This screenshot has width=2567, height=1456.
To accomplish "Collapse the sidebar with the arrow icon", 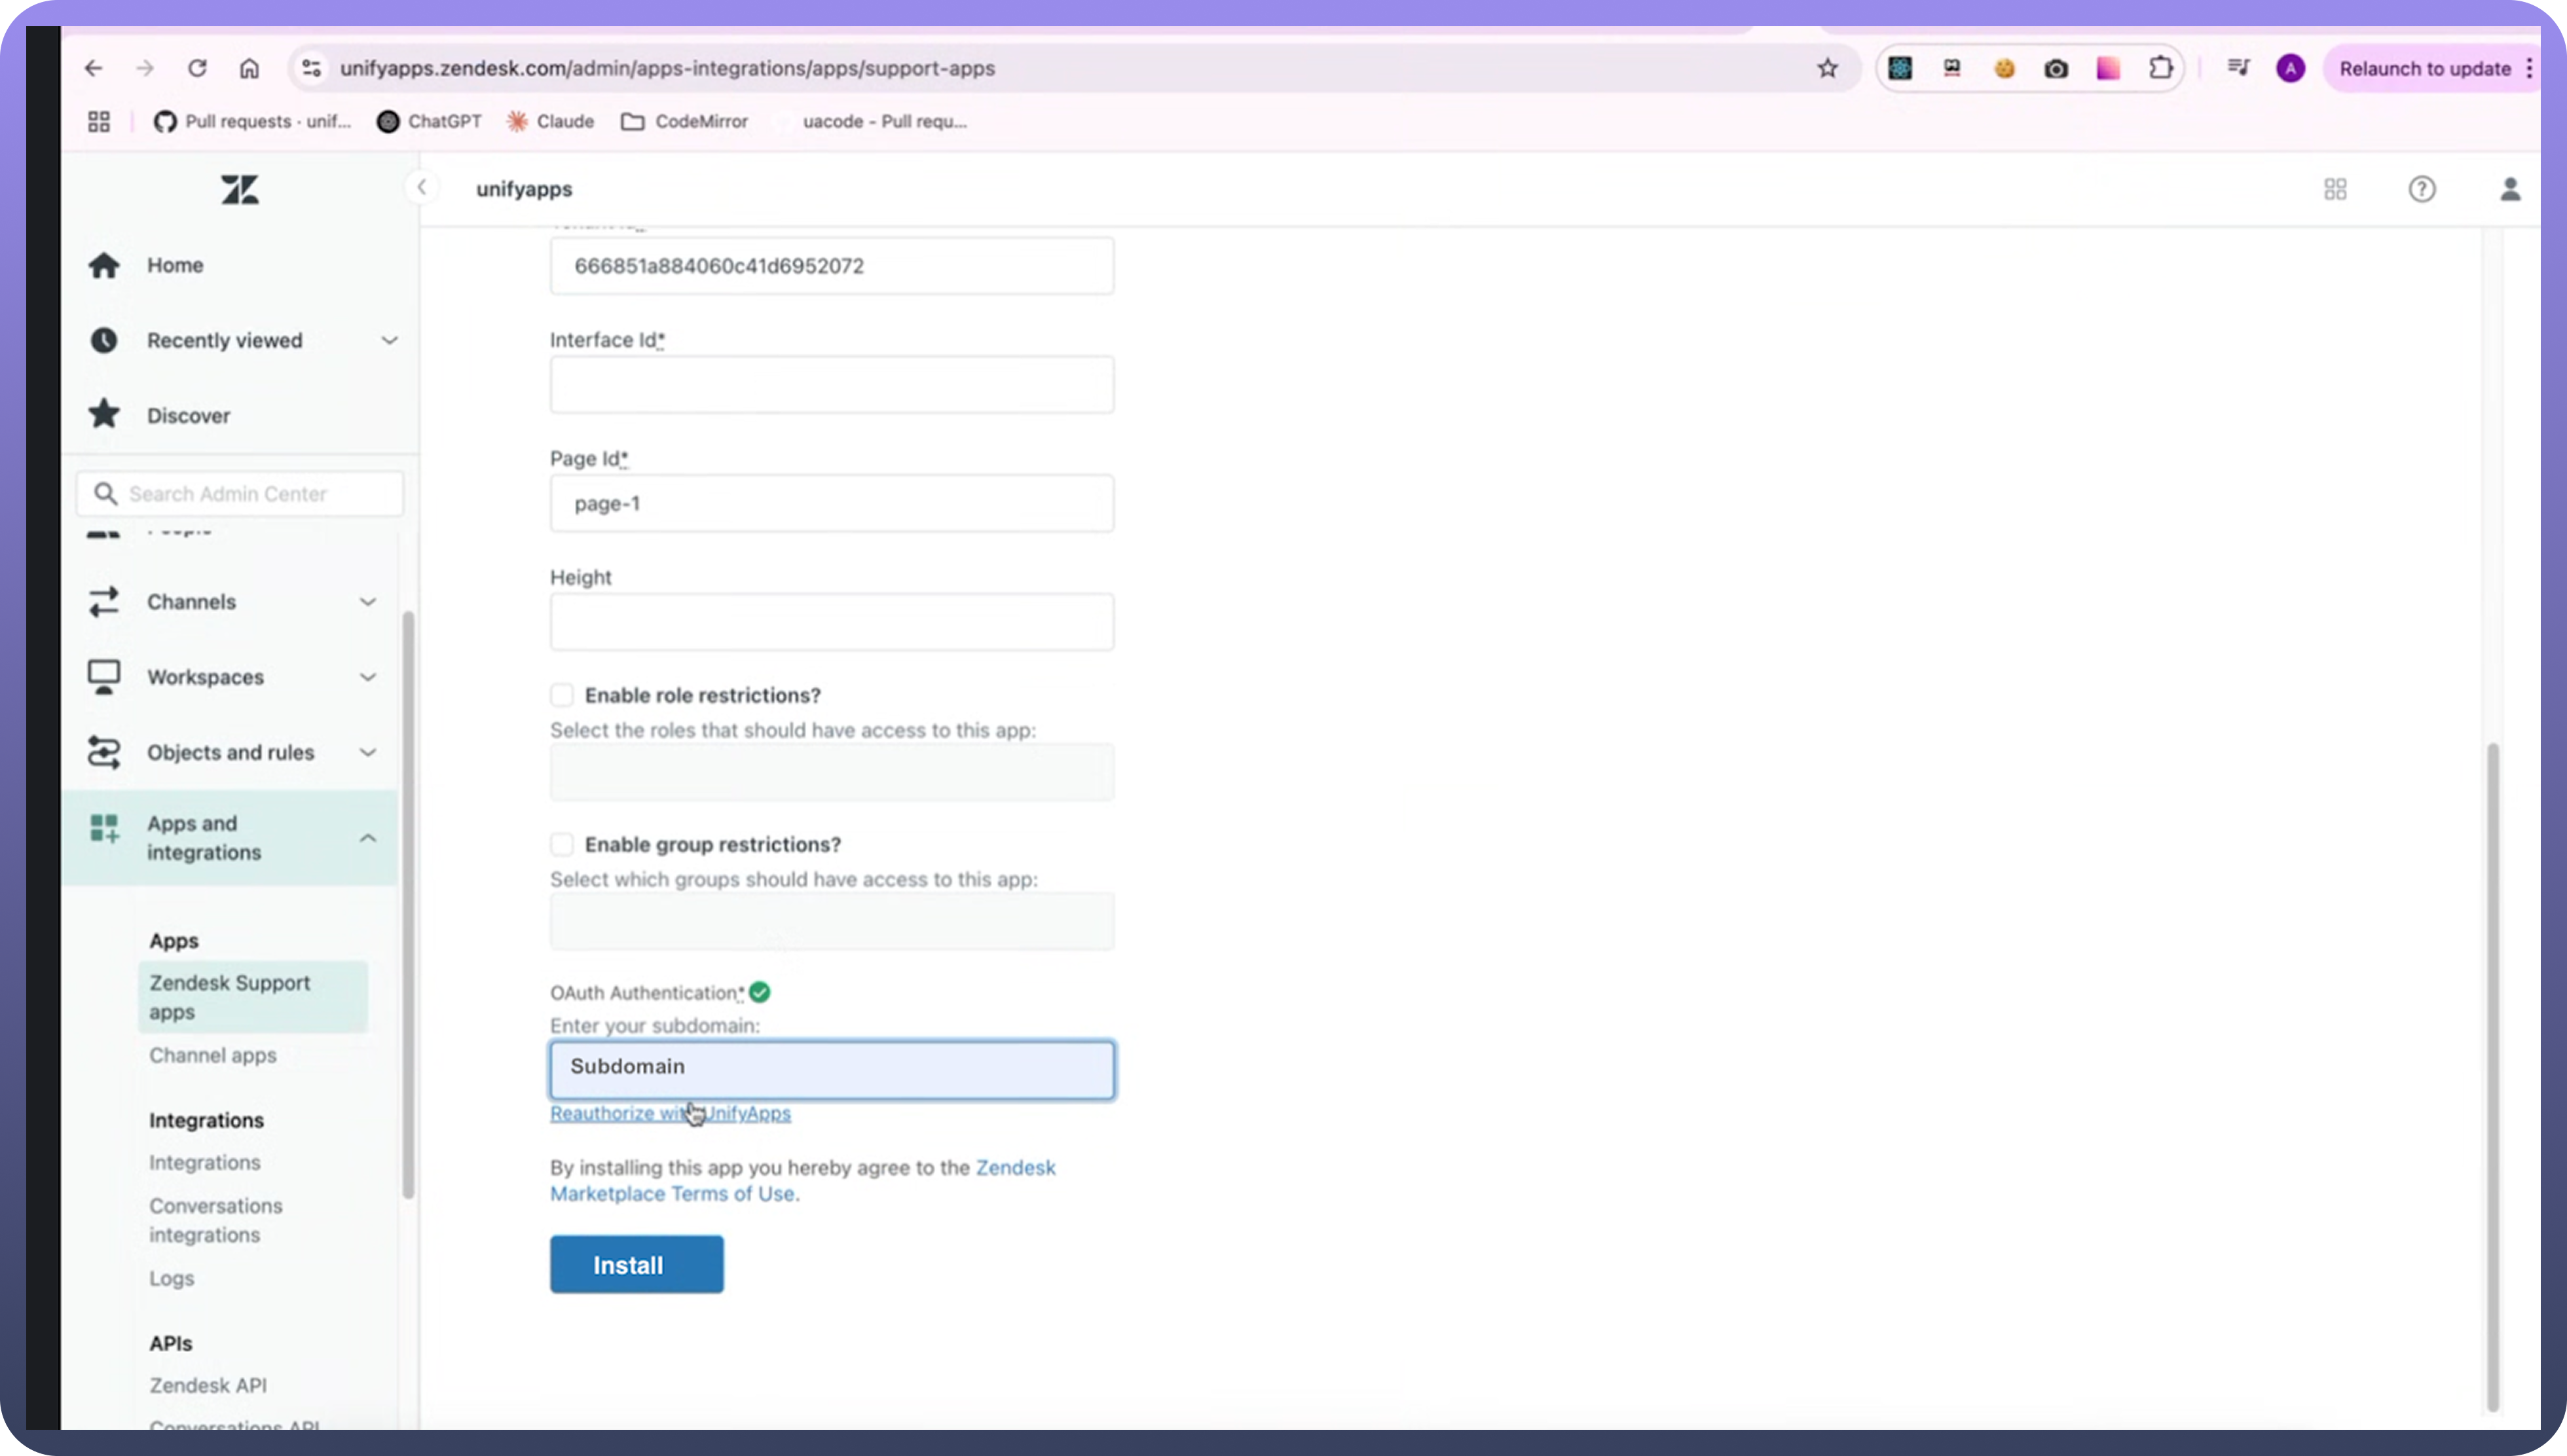I will pos(422,187).
